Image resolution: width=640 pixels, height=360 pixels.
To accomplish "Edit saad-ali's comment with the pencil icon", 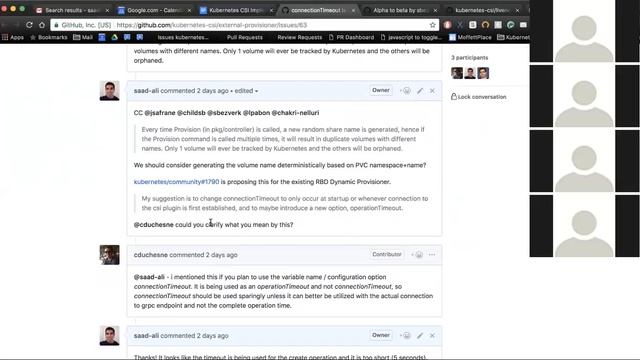I will tap(420, 91).
